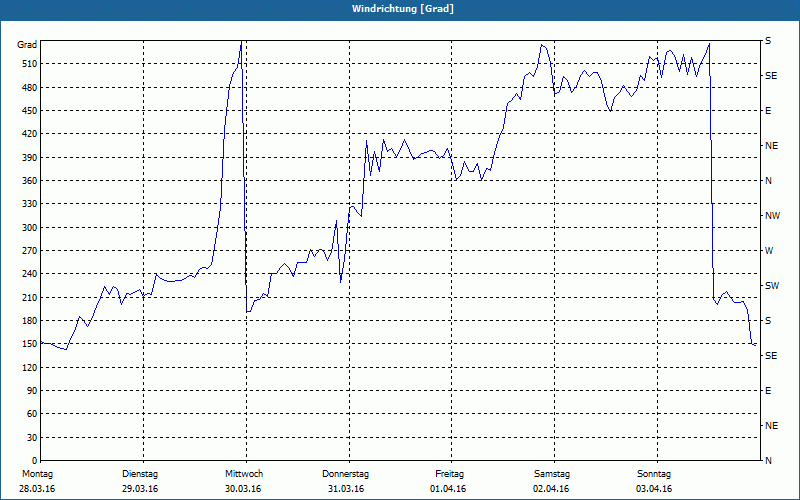Select the 240 y-axis label
Screen dimensions: 800x500
click(30, 274)
